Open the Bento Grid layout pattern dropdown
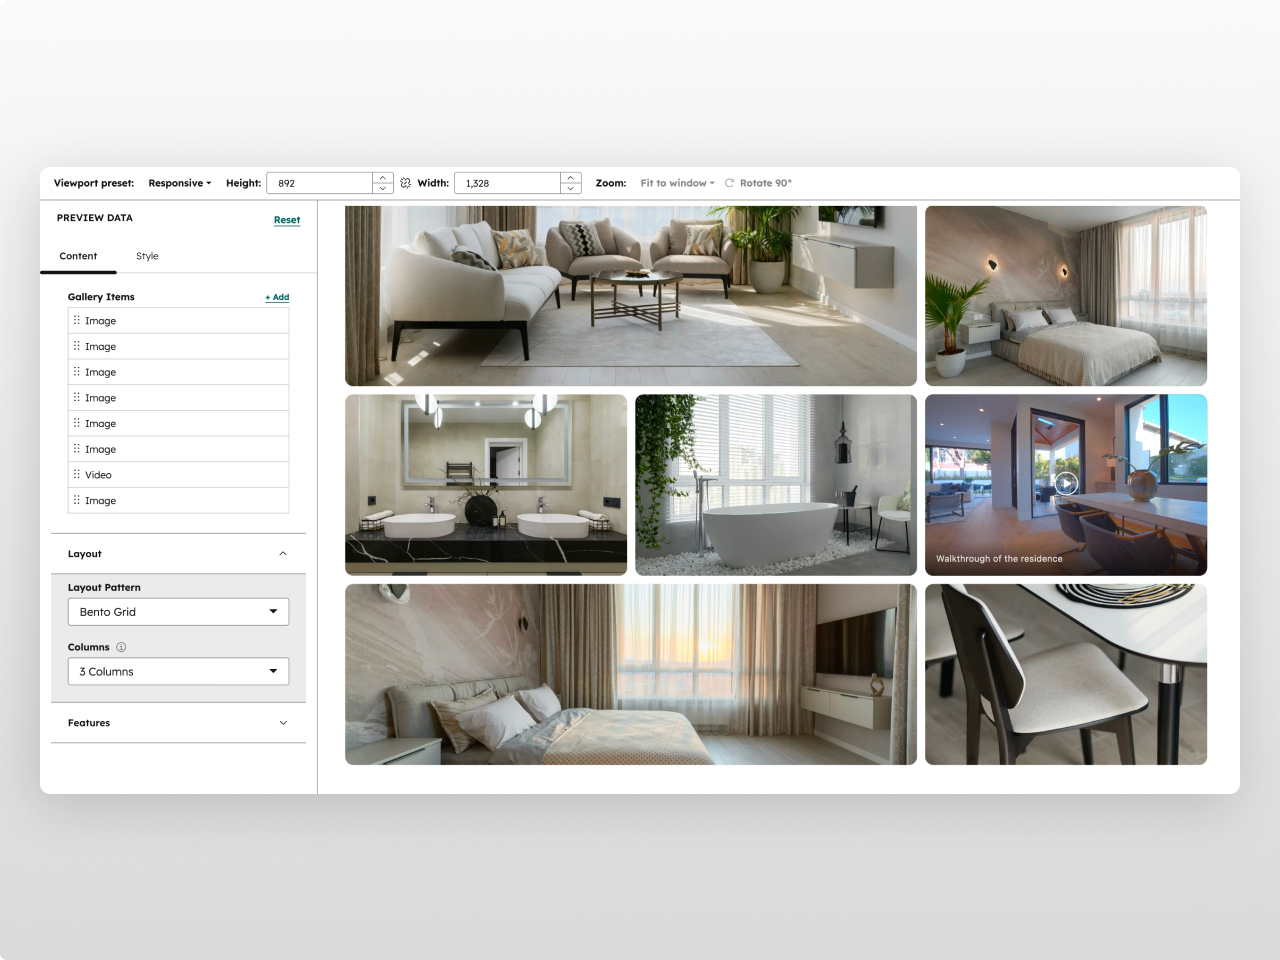The image size is (1280, 960). point(178,611)
